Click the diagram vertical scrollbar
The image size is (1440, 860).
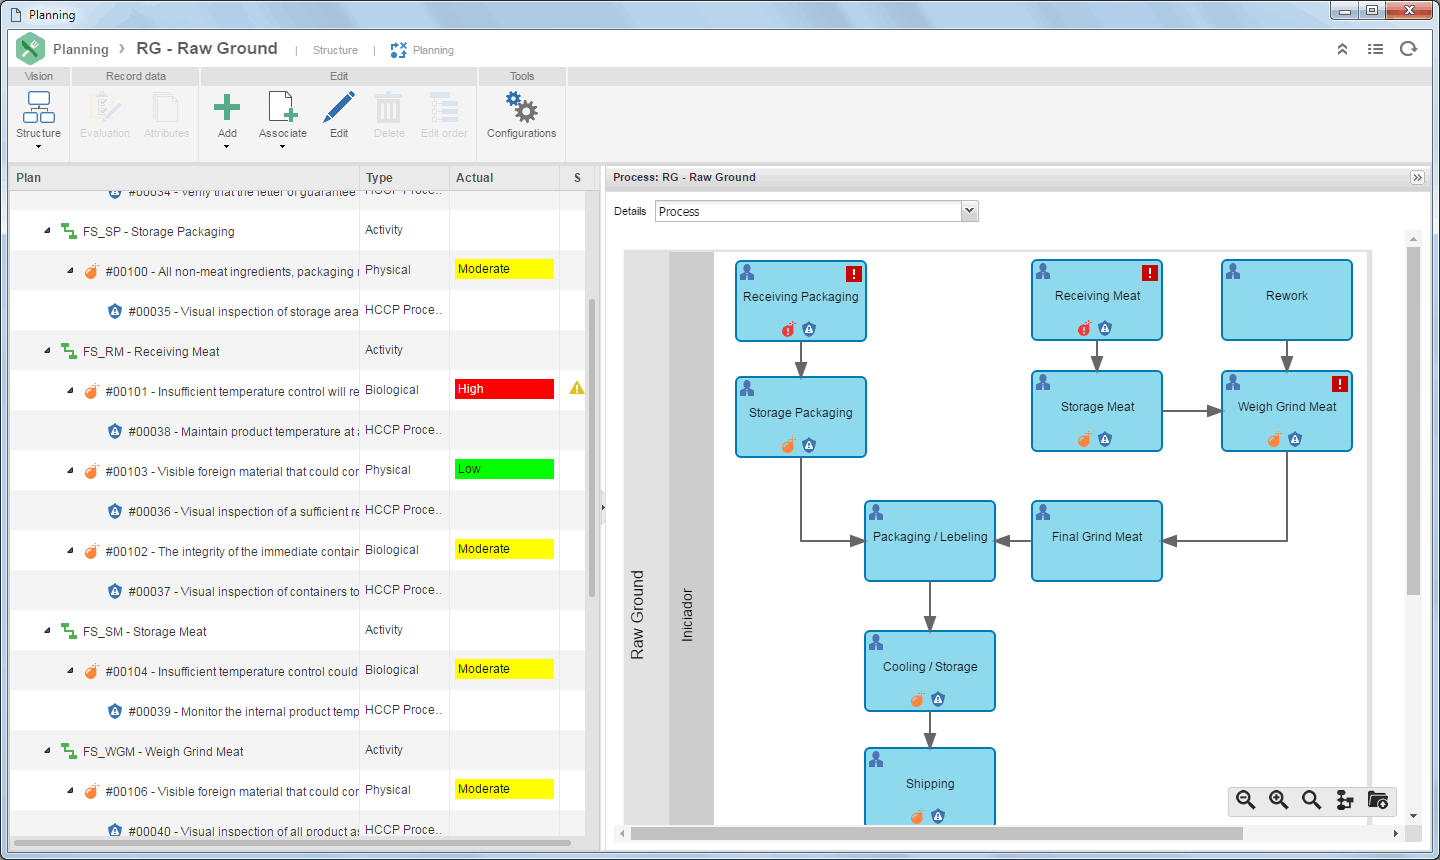1413,420
